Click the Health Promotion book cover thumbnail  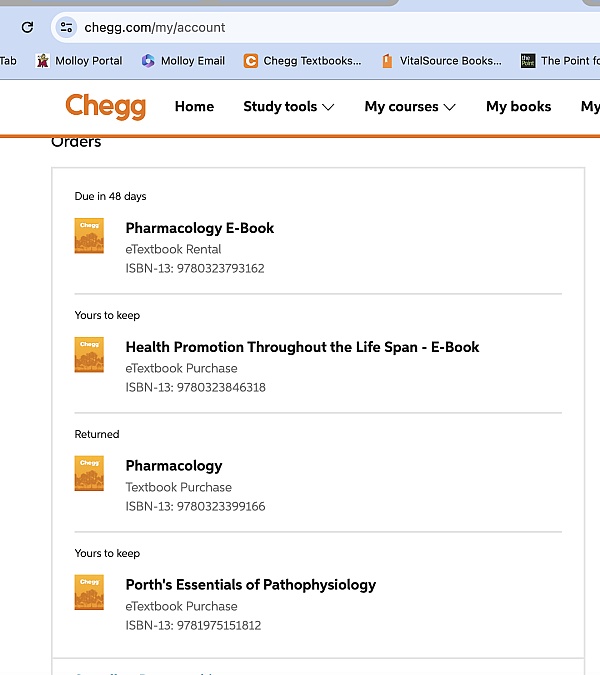pos(89,355)
